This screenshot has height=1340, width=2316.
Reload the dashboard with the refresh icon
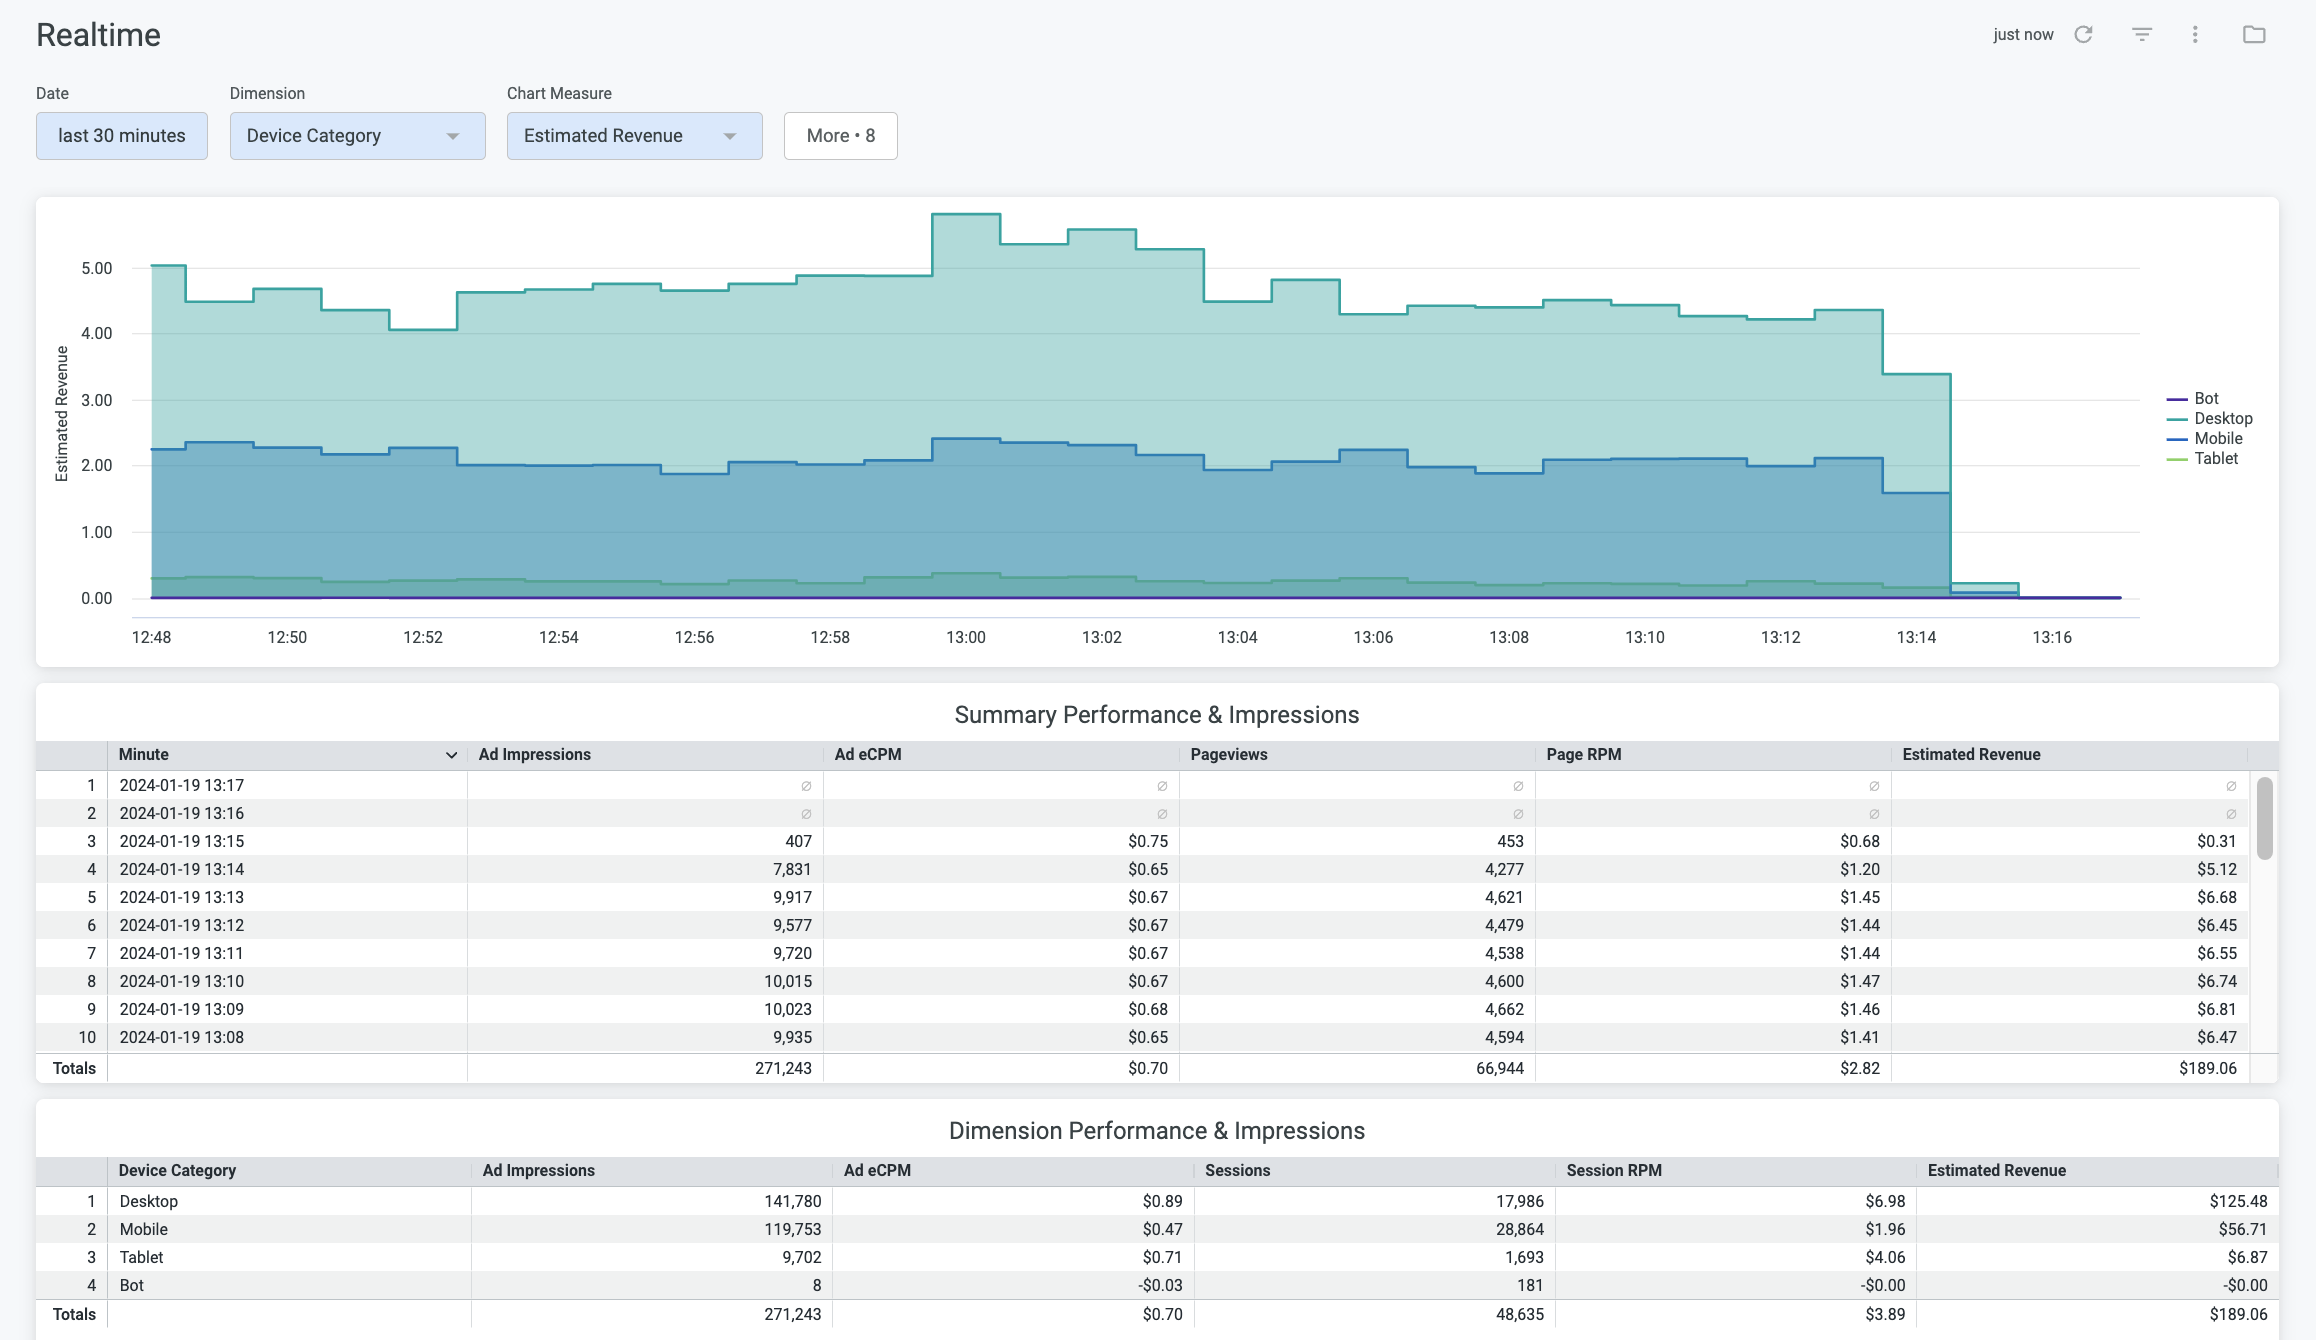click(x=2083, y=35)
